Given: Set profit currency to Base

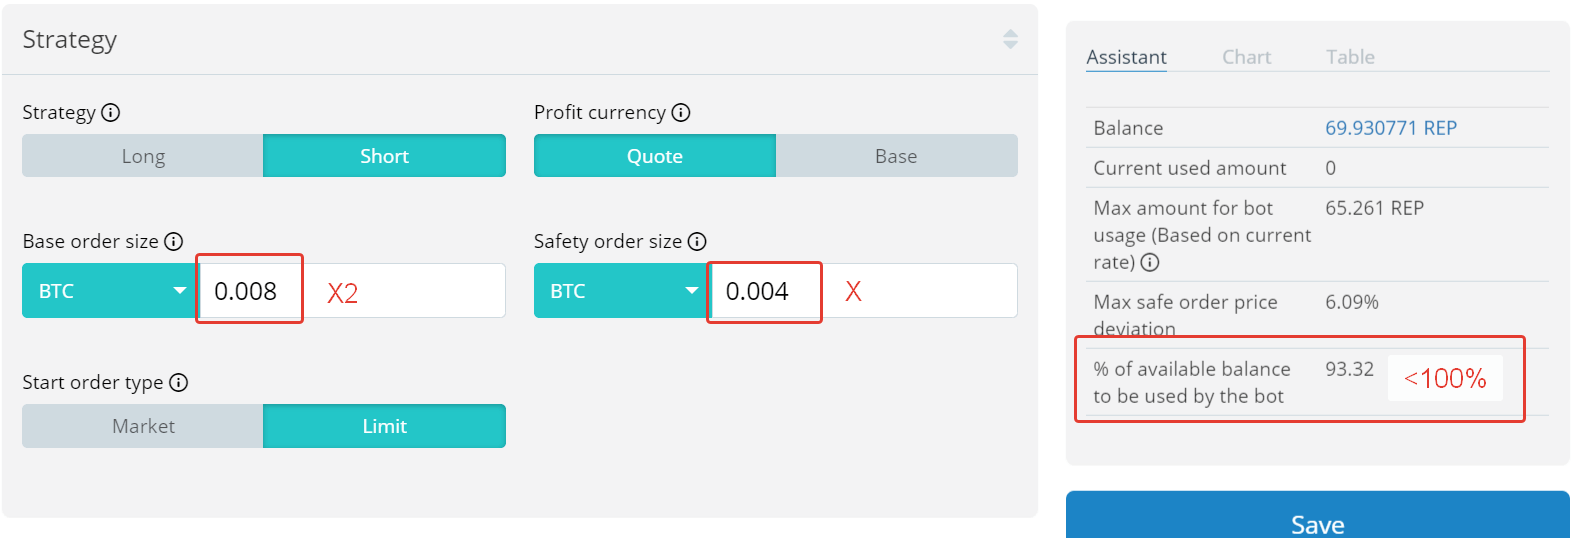Looking at the screenshot, I should (x=896, y=156).
